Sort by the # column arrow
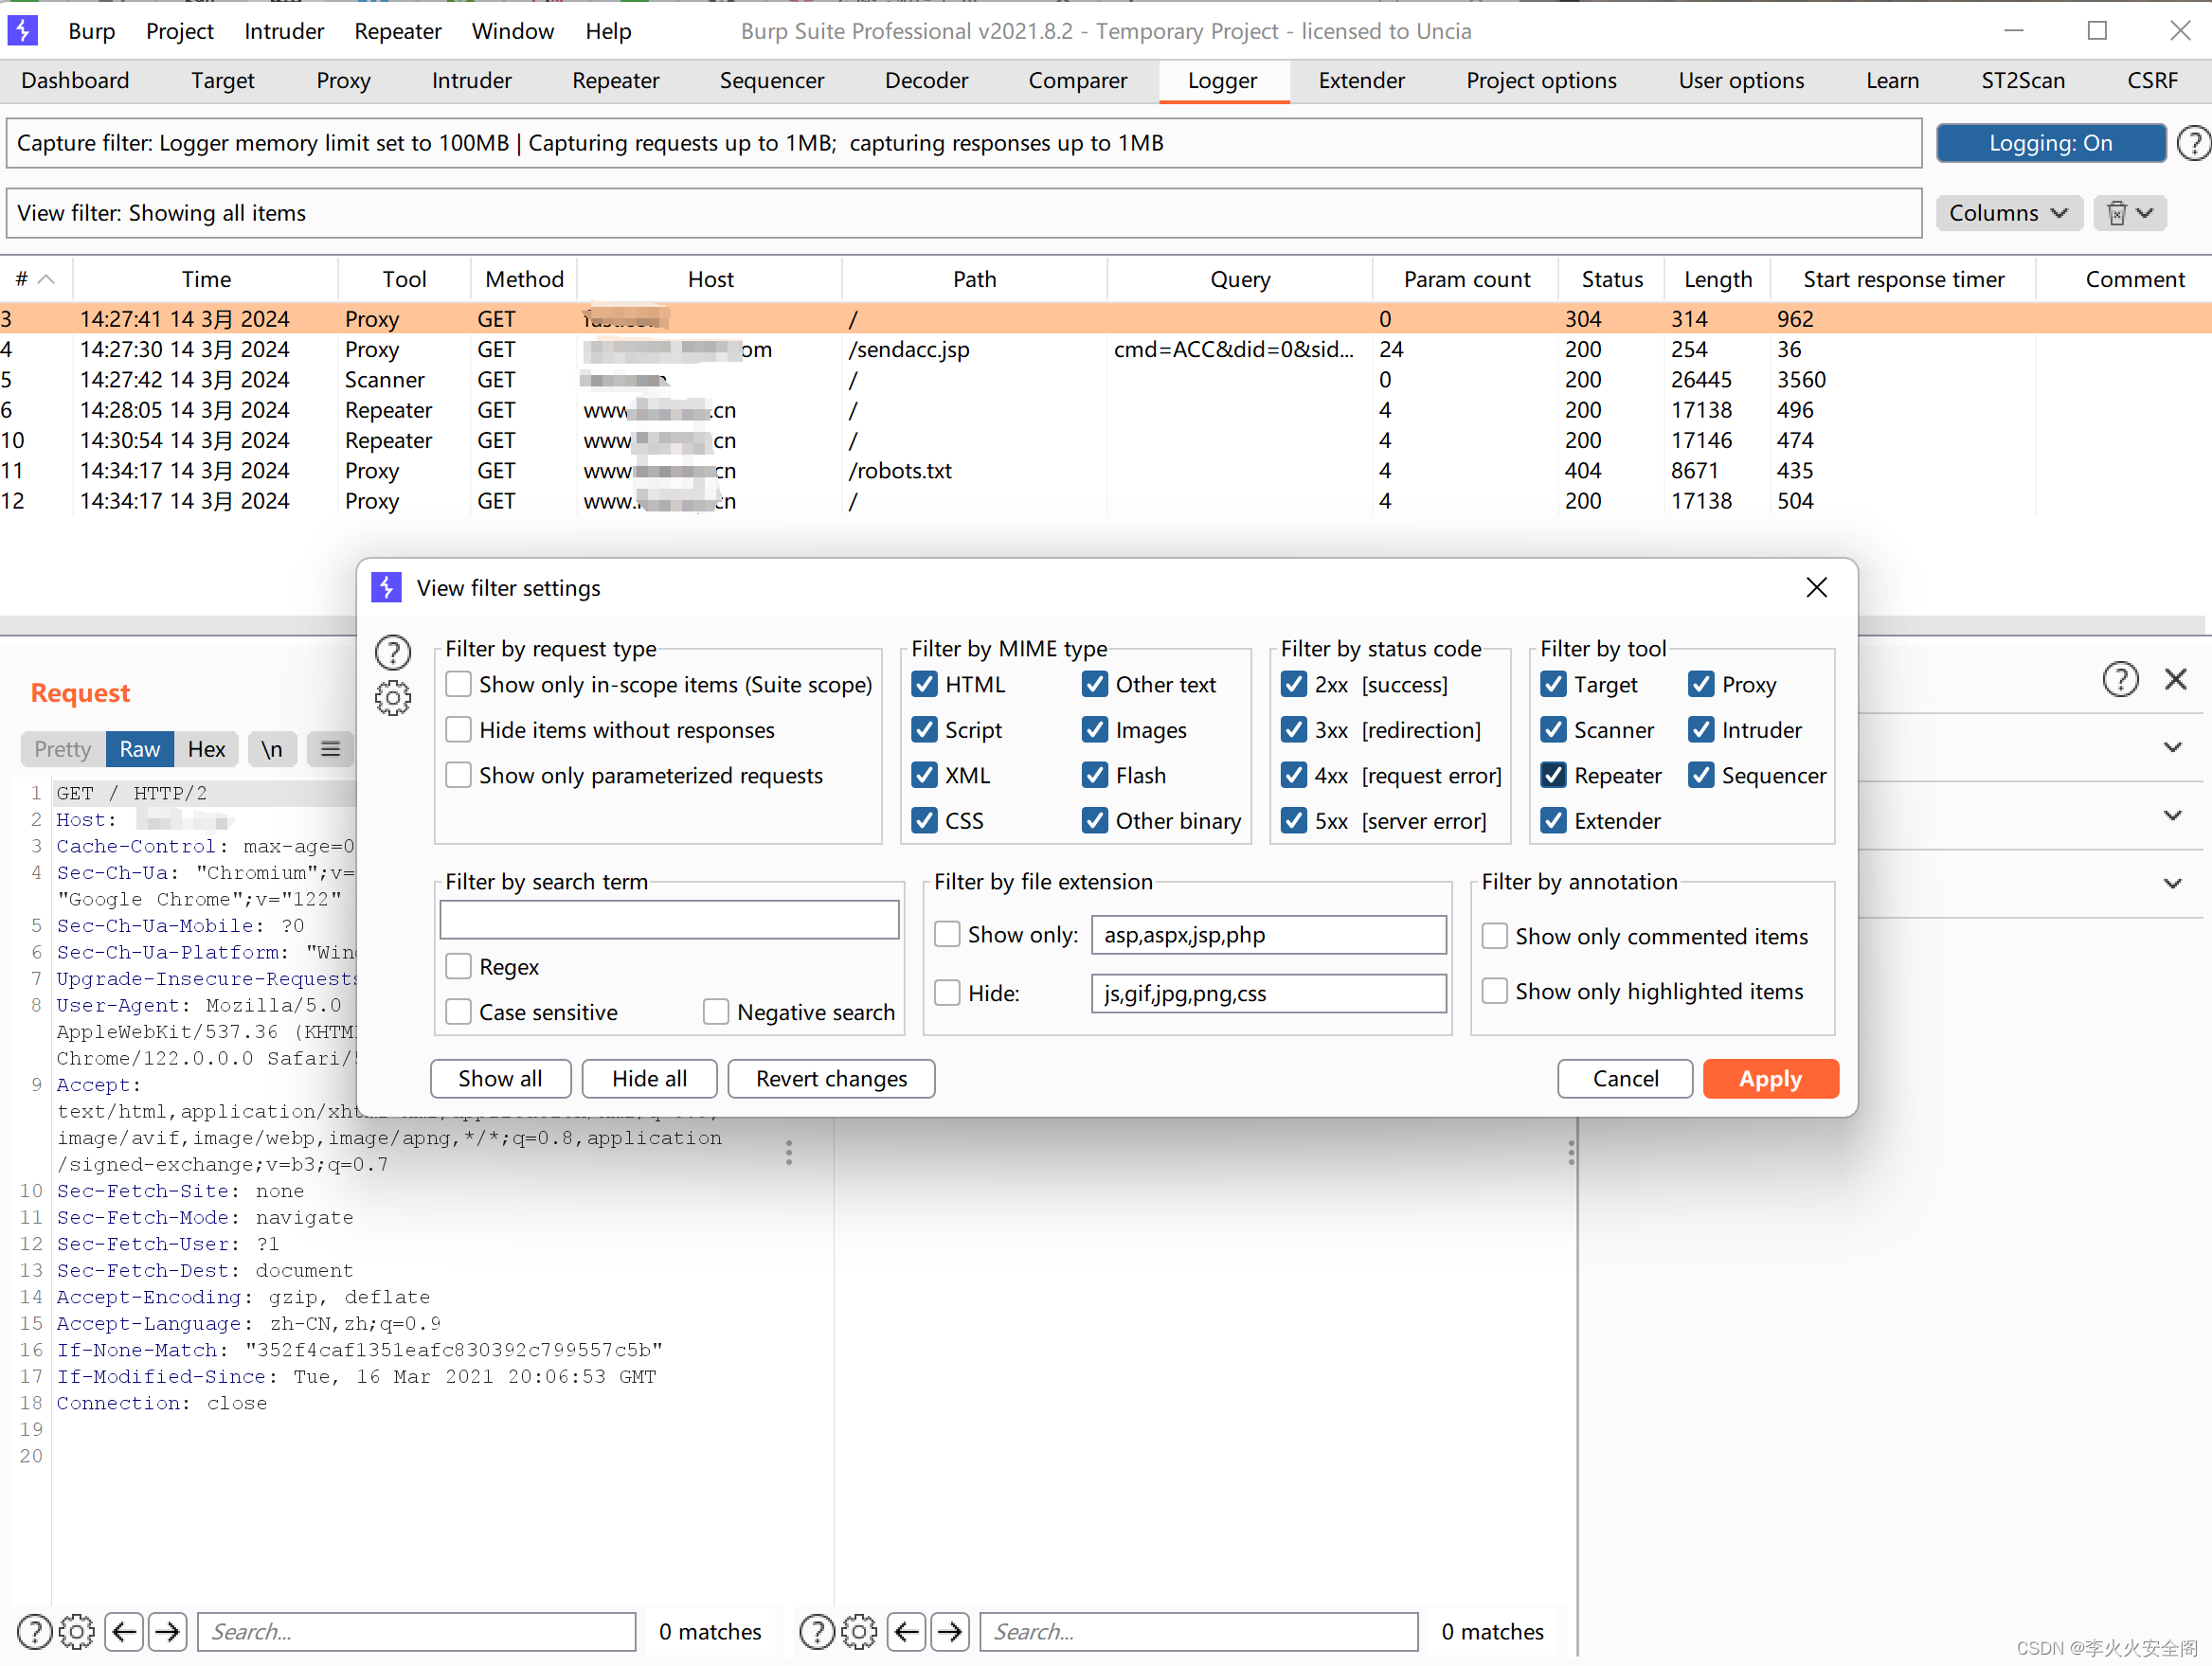The width and height of the screenshot is (2212, 1666). pos(46,279)
